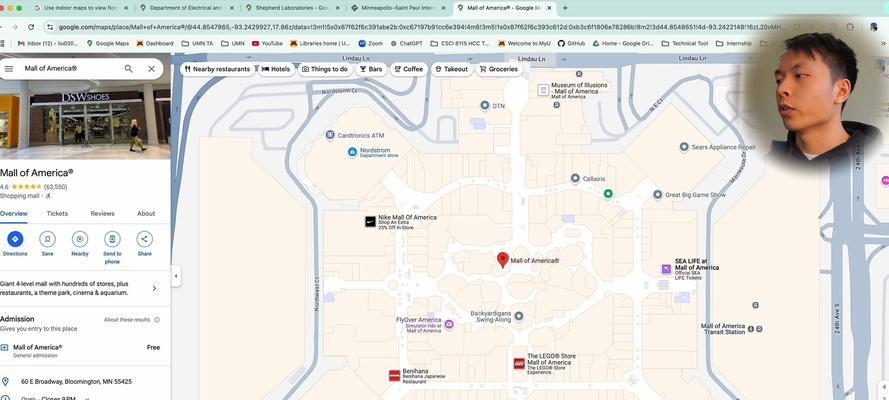This screenshot has width=889, height=400.
Task: Switch to the Reviews tab
Action: click(103, 214)
